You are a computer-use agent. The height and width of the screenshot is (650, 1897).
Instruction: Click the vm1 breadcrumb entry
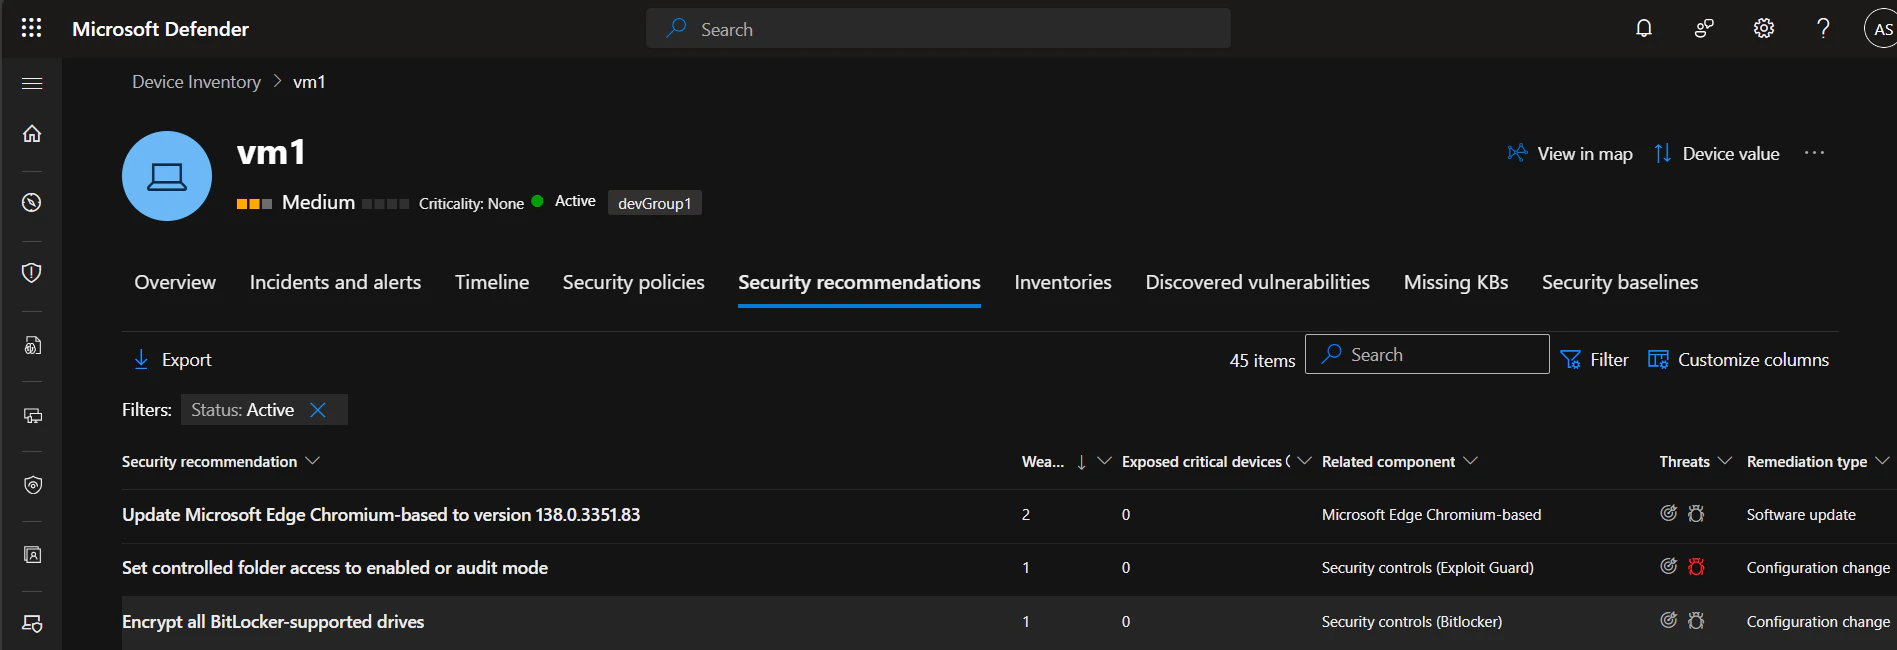pos(309,82)
